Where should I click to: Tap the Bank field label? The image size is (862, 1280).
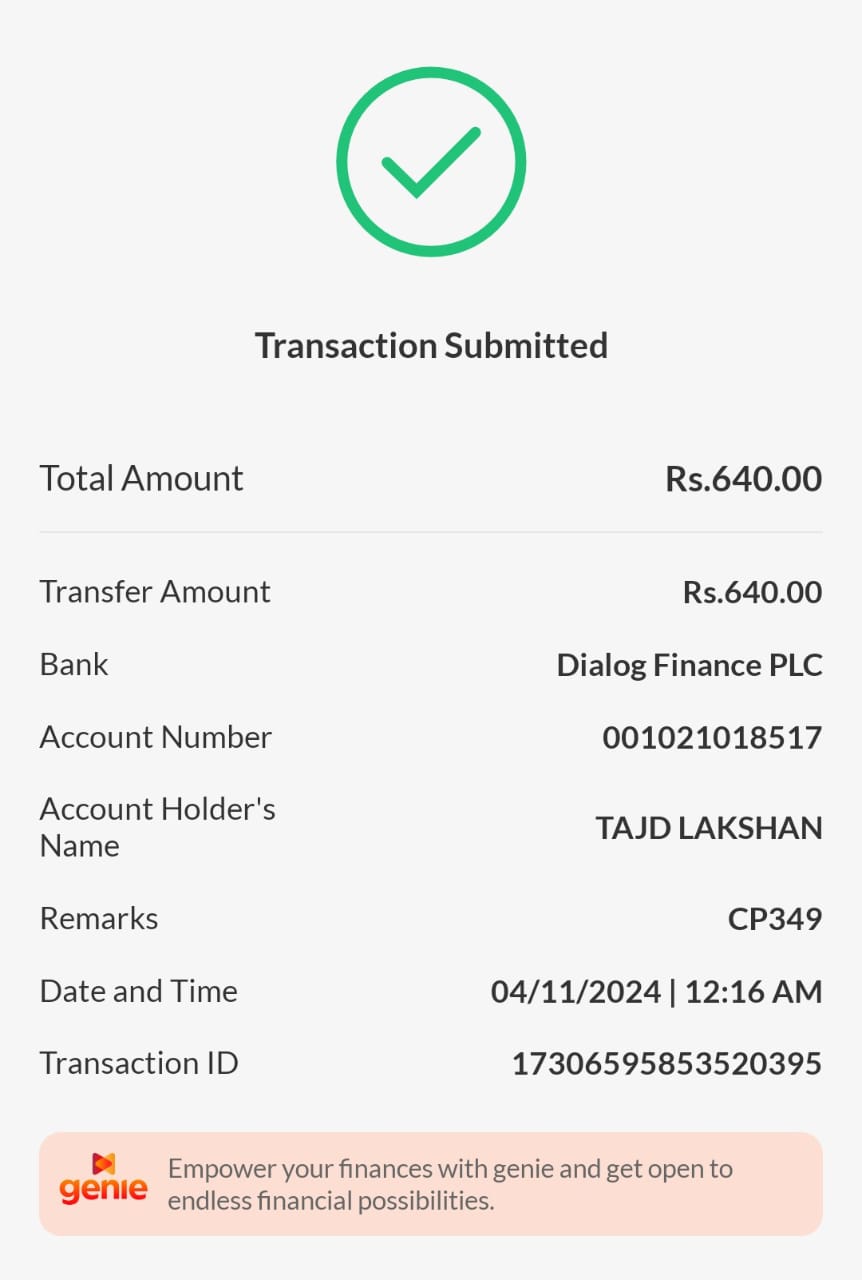(74, 665)
